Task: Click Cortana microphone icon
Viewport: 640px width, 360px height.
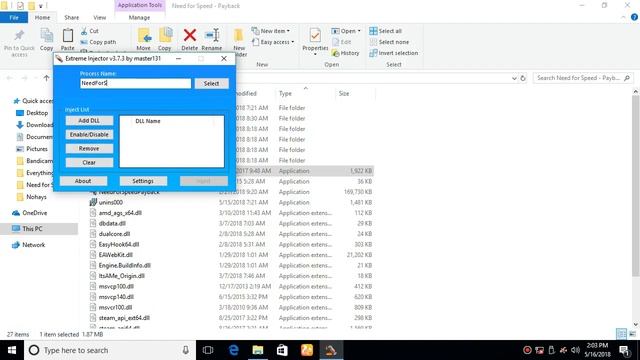Action: point(185,350)
